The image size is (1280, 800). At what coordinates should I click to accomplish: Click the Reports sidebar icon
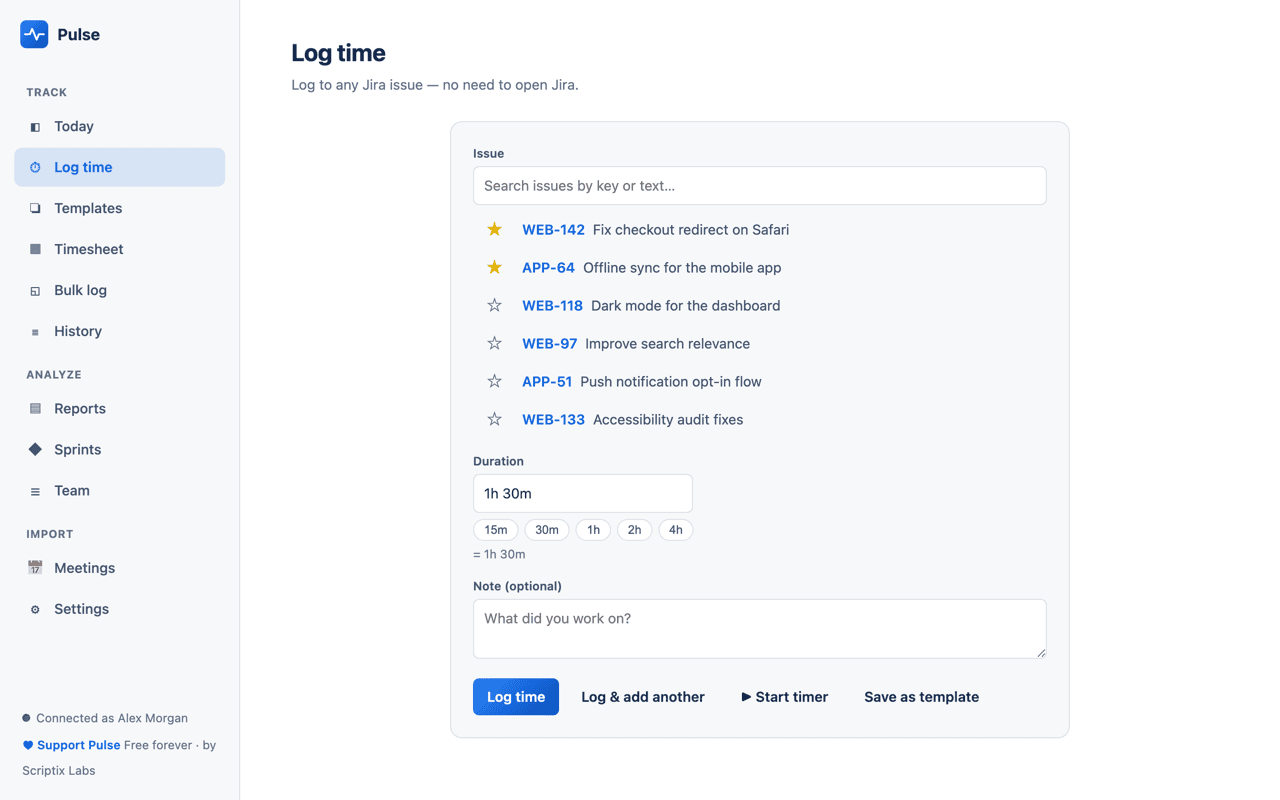point(35,409)
